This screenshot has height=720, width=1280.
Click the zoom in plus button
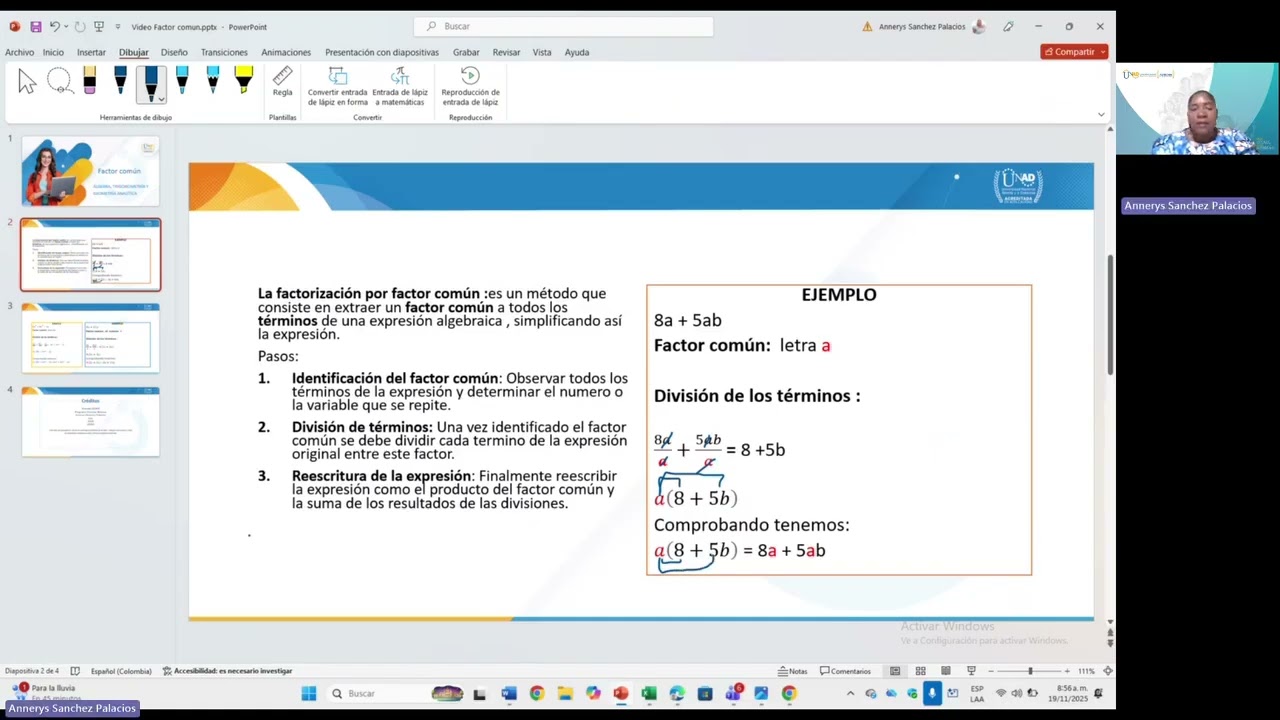tap(1067, 671)
